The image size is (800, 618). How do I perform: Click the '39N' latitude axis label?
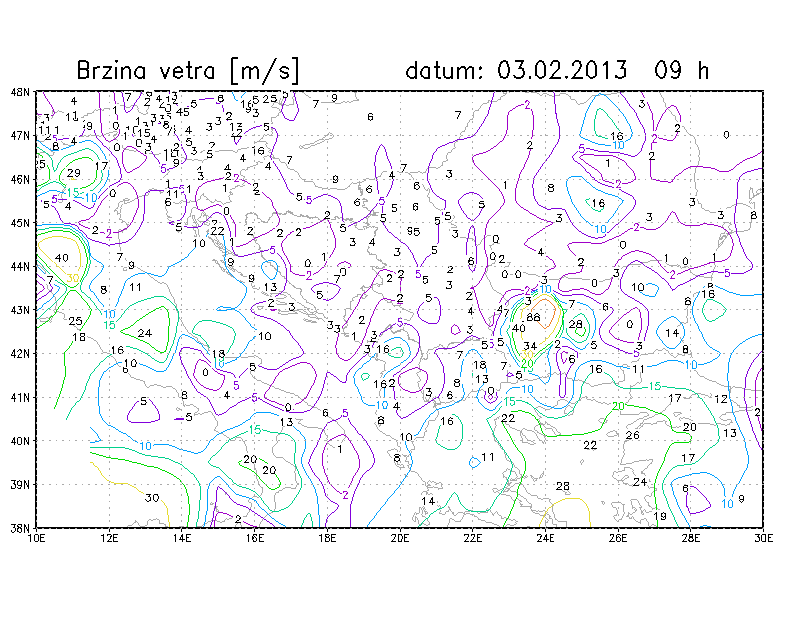pyautogui.click(x=20, y=485)
